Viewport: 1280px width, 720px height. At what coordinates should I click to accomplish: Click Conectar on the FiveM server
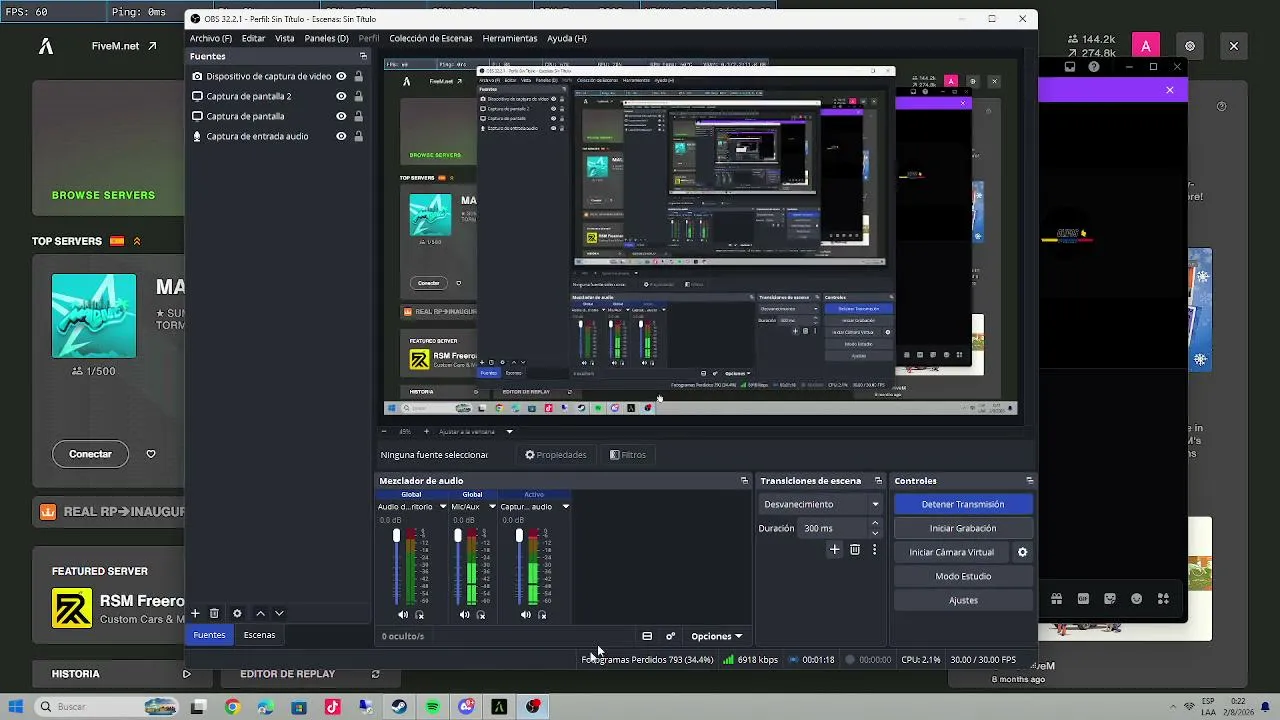click(x=90, y=454)
